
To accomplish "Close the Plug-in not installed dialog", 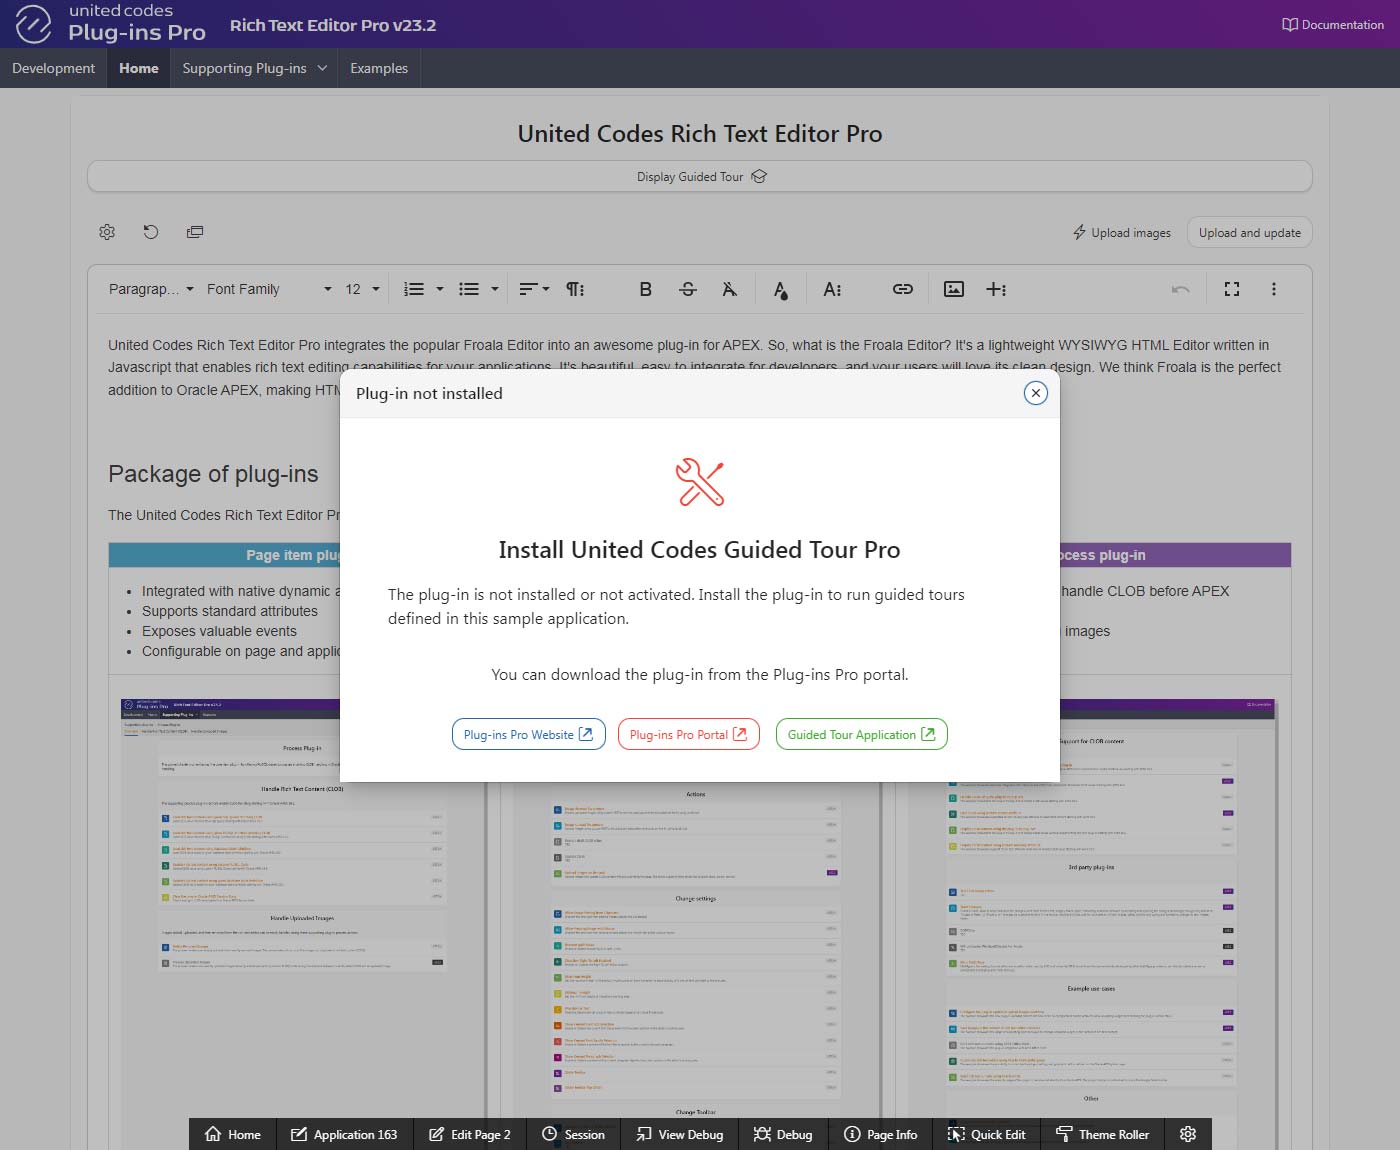I will point(1036,393).
